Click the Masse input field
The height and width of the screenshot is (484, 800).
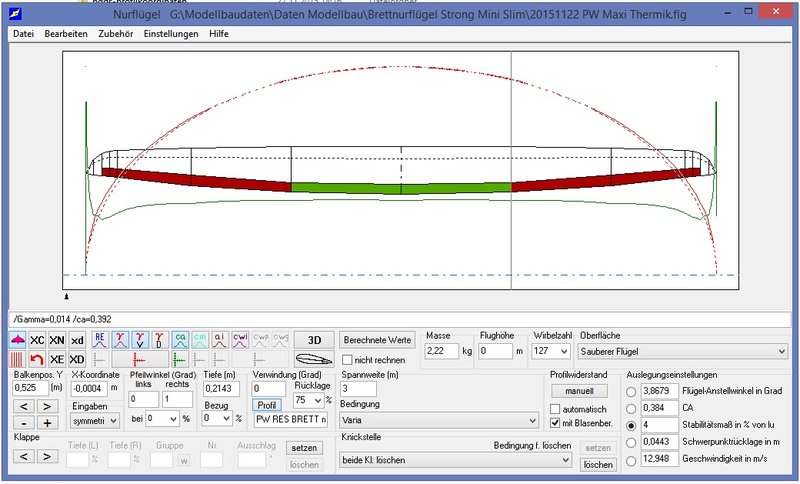click(x=441, y=351)
